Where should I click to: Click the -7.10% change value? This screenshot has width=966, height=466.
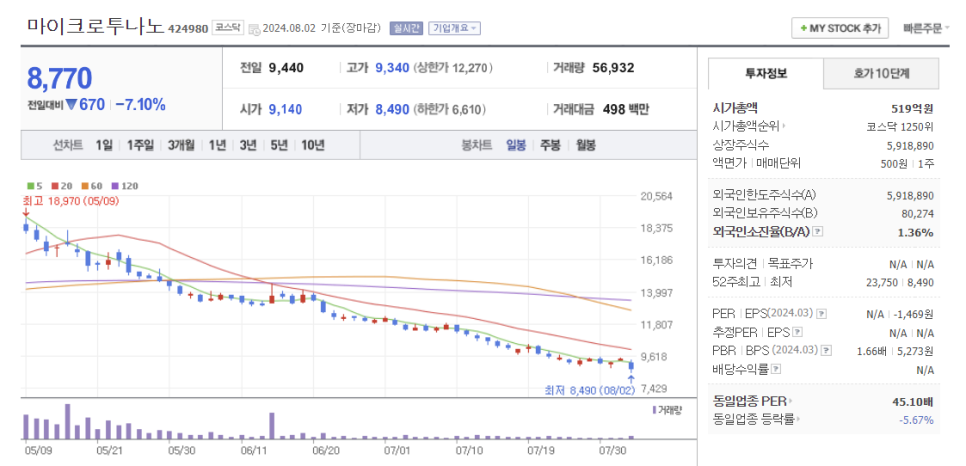140,105
